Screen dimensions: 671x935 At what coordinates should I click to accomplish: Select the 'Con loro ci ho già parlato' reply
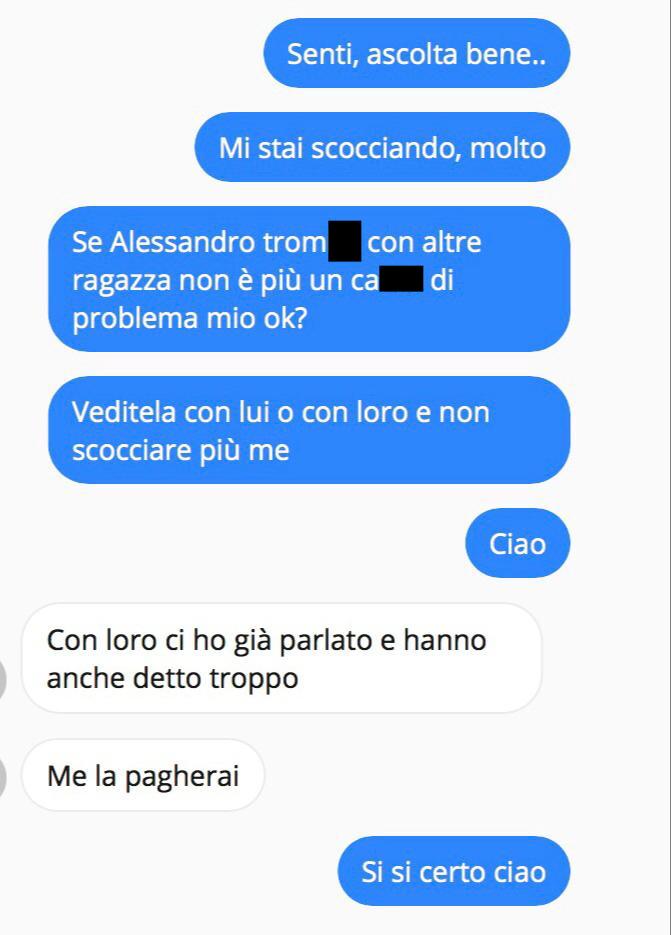click(282, 658)
